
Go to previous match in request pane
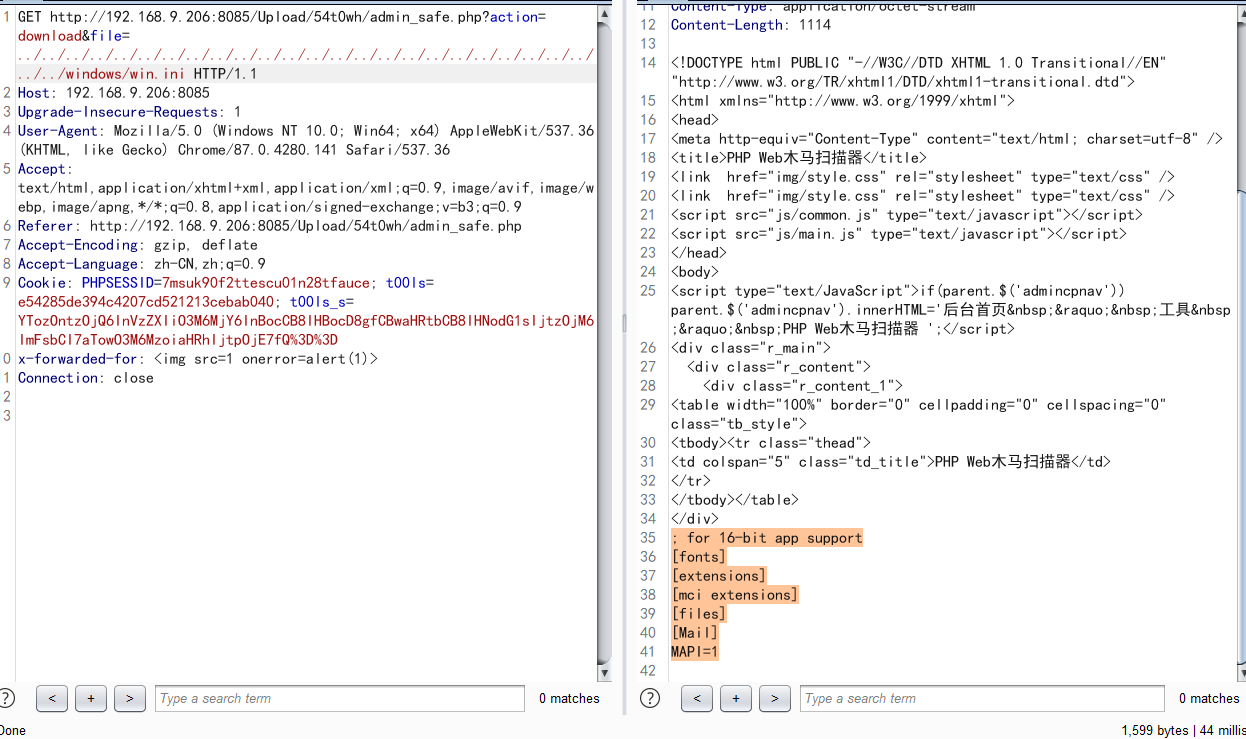[52, 698]
